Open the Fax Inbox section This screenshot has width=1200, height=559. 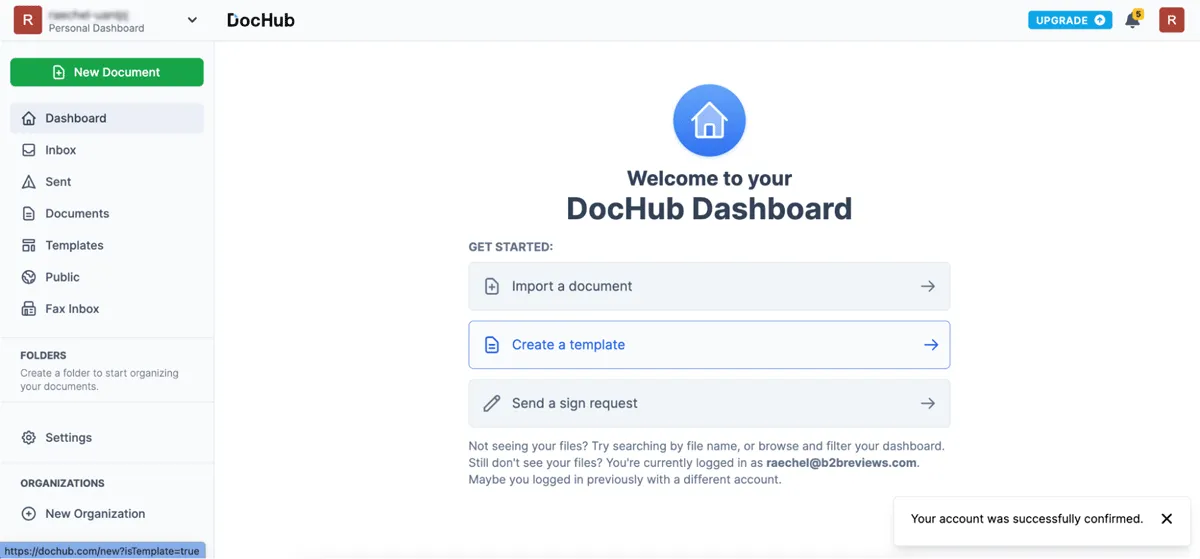tap(107, 309)
